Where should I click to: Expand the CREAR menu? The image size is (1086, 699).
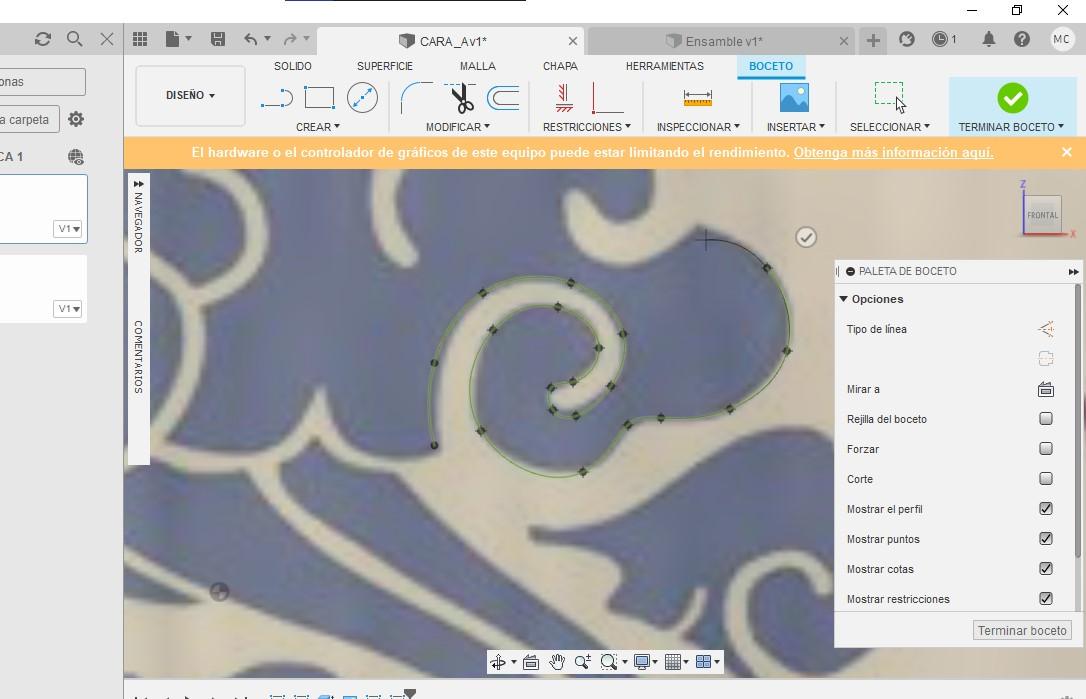click(318, 127)
